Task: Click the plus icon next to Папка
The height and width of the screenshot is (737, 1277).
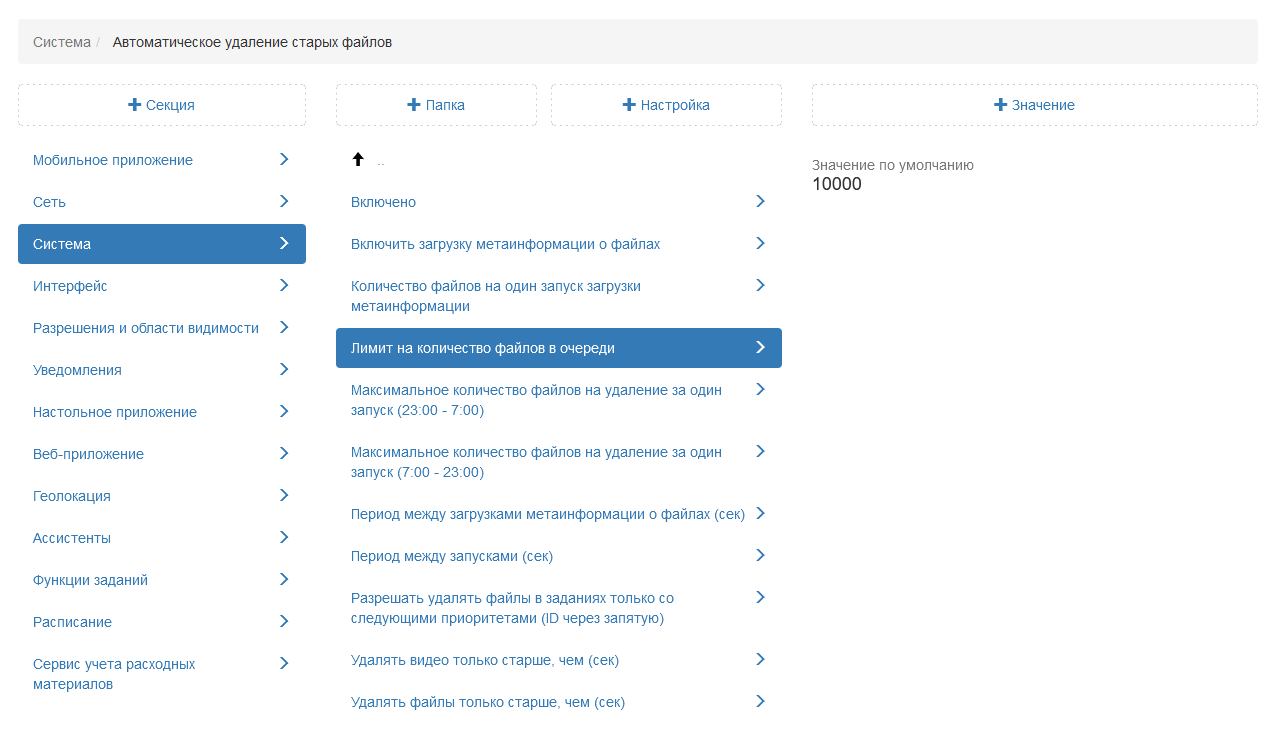Action: click(x=414, y=105)
